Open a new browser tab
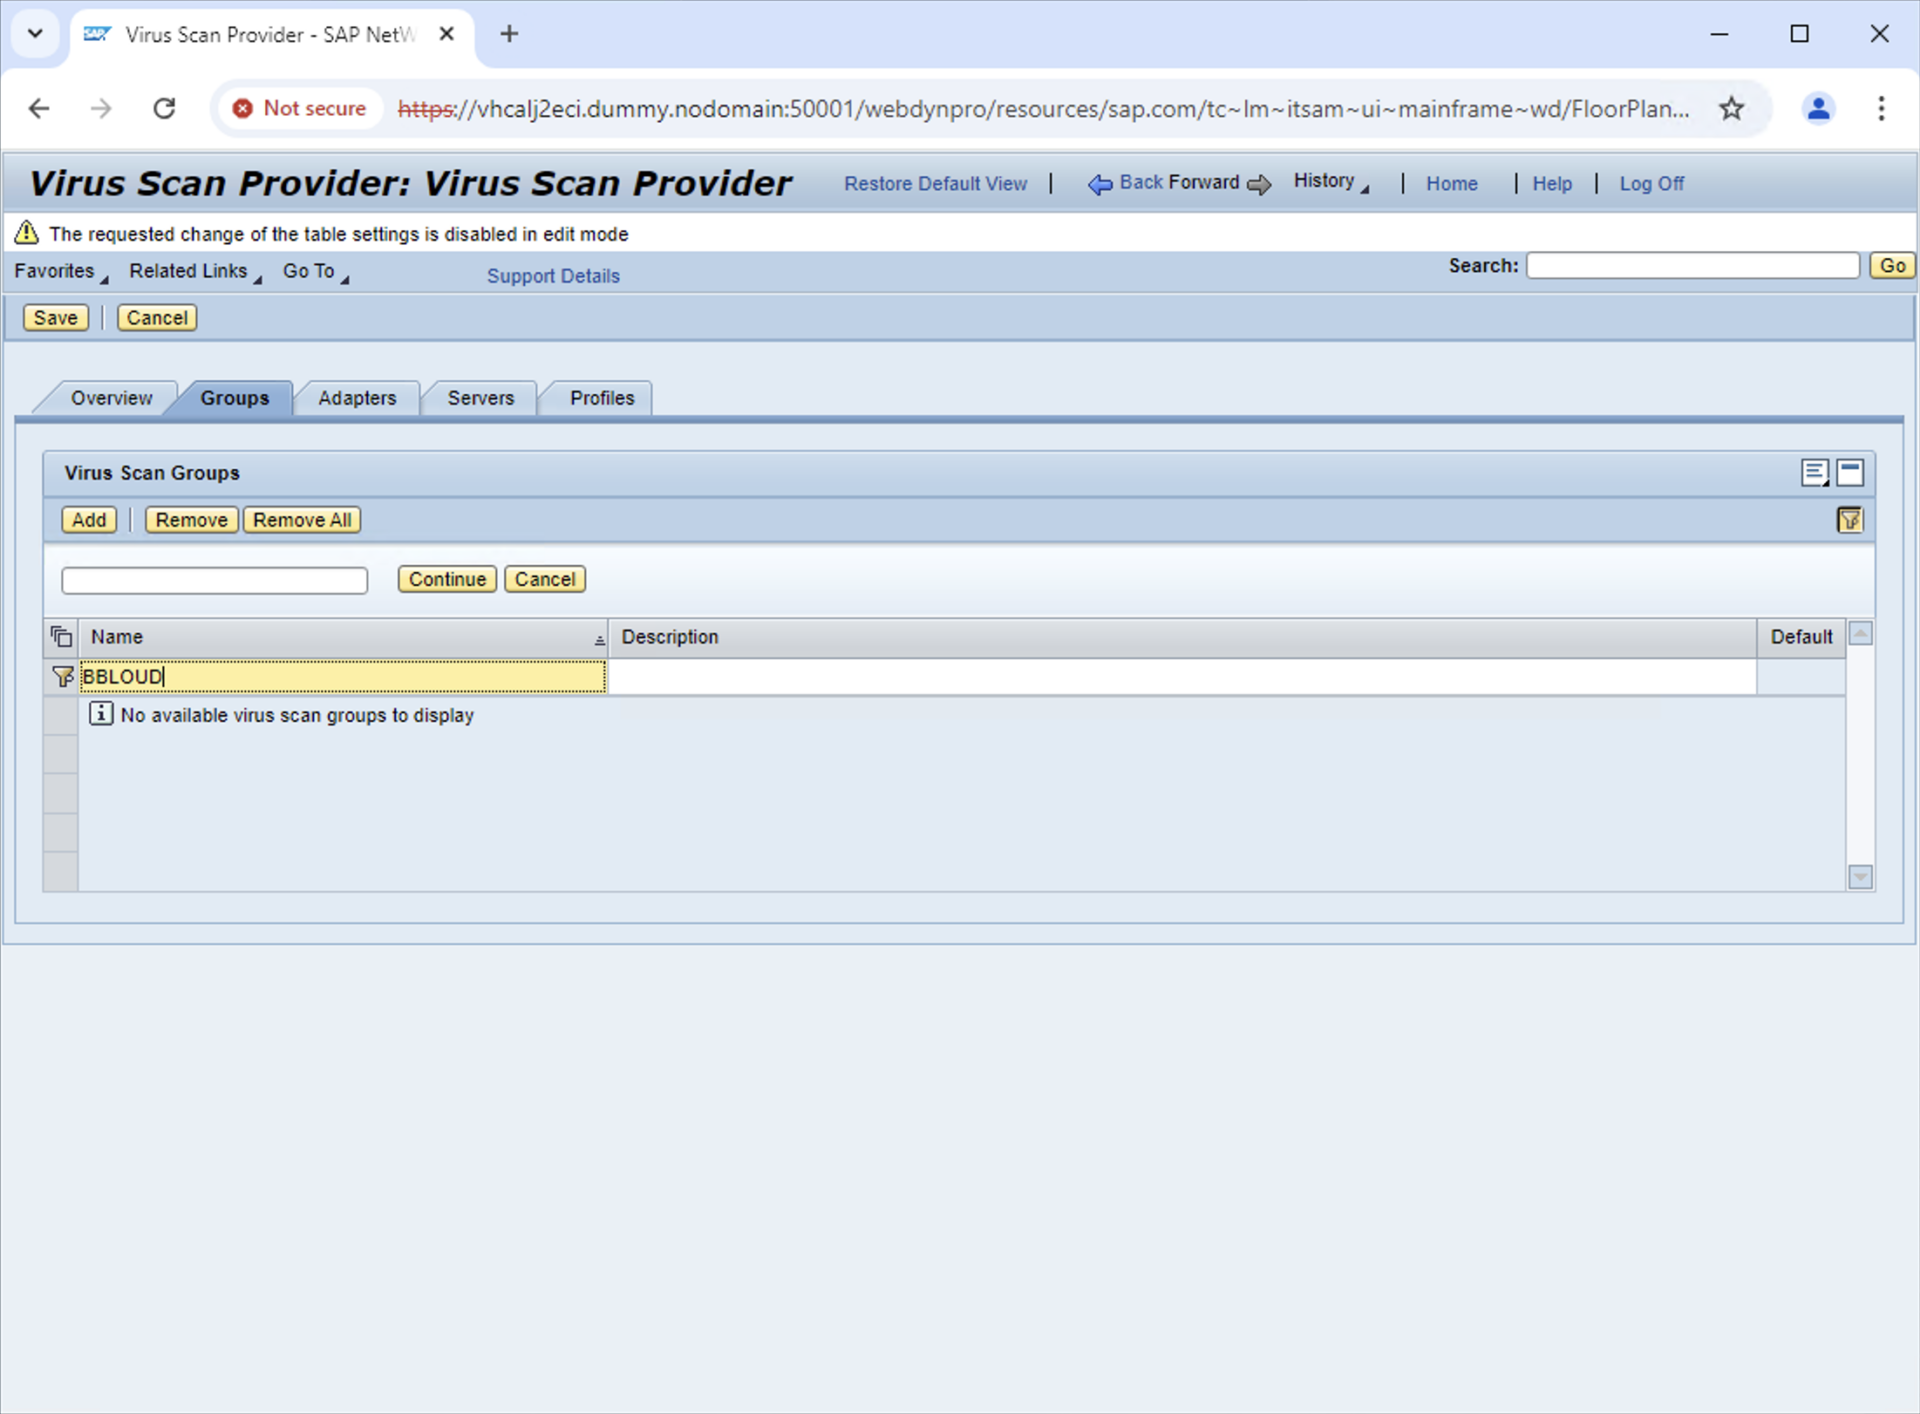This screenshot has height=1414, width=1920. [509, 34]
